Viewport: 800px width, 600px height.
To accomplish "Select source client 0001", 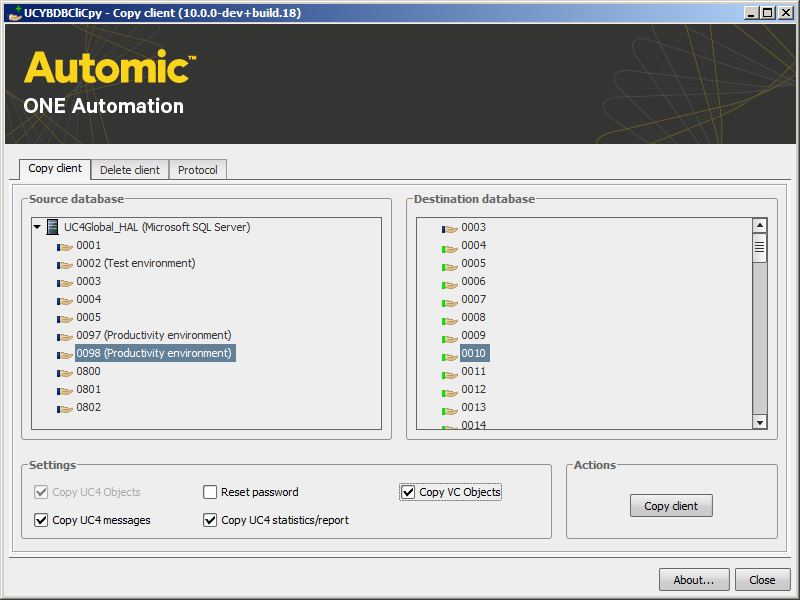I will coord(89,245).
